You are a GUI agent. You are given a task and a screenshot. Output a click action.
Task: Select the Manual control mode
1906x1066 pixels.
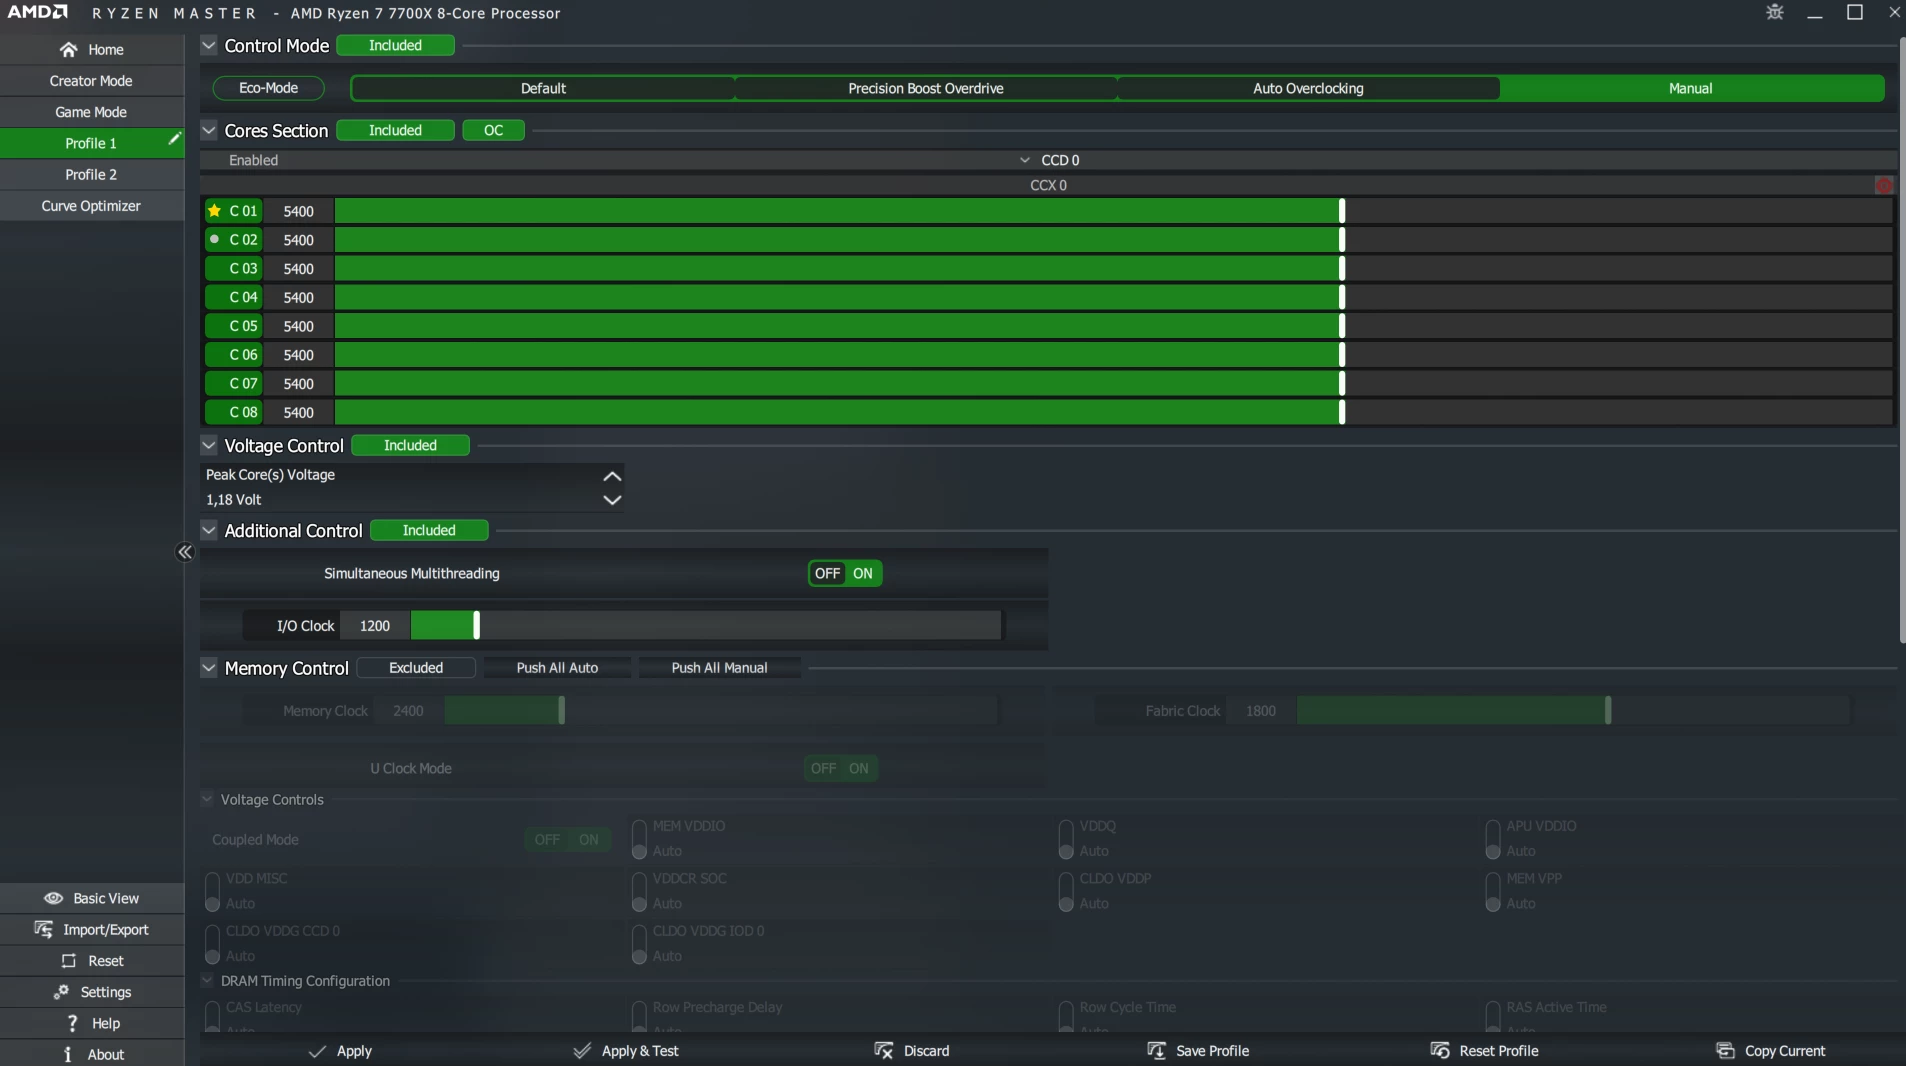click(x=1691, y=88)
